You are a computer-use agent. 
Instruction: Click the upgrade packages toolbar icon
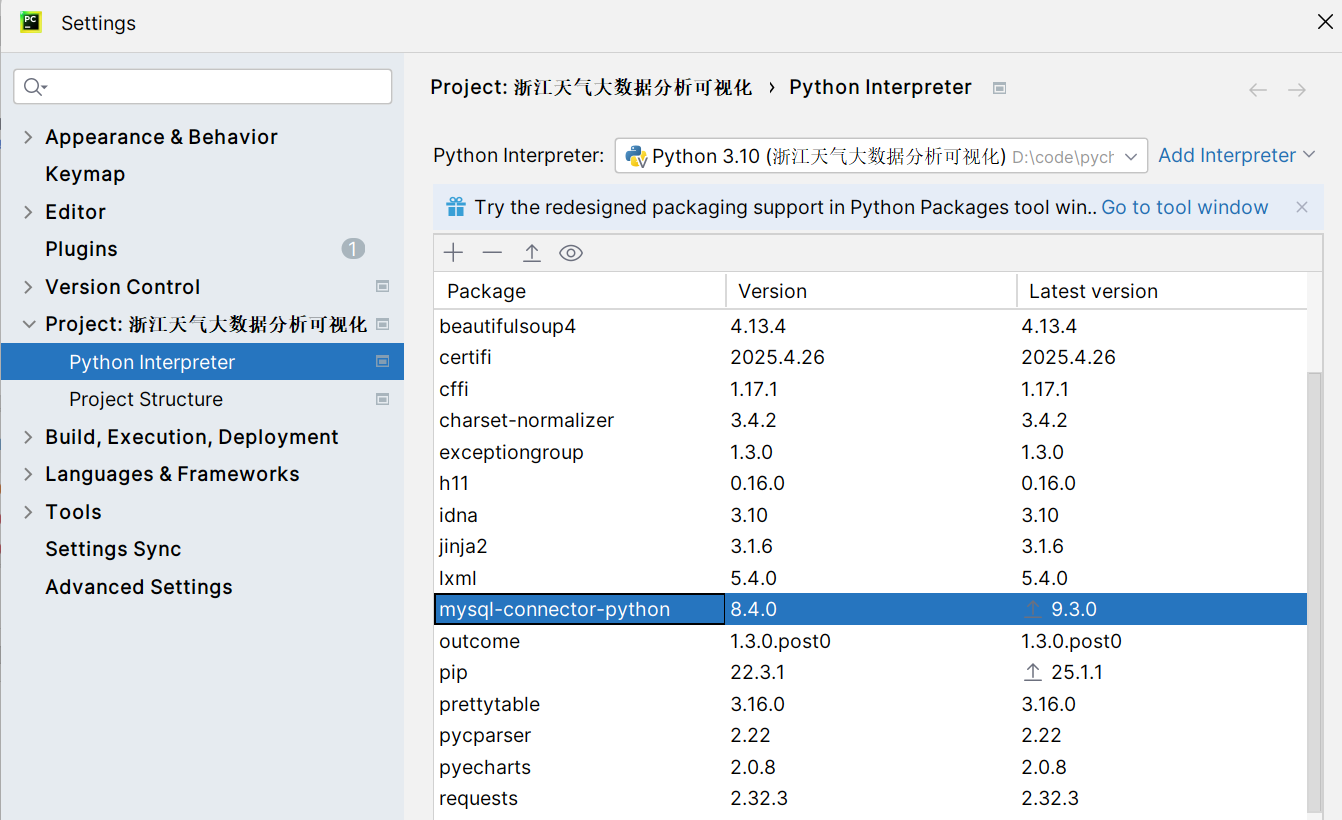(531, 252)
